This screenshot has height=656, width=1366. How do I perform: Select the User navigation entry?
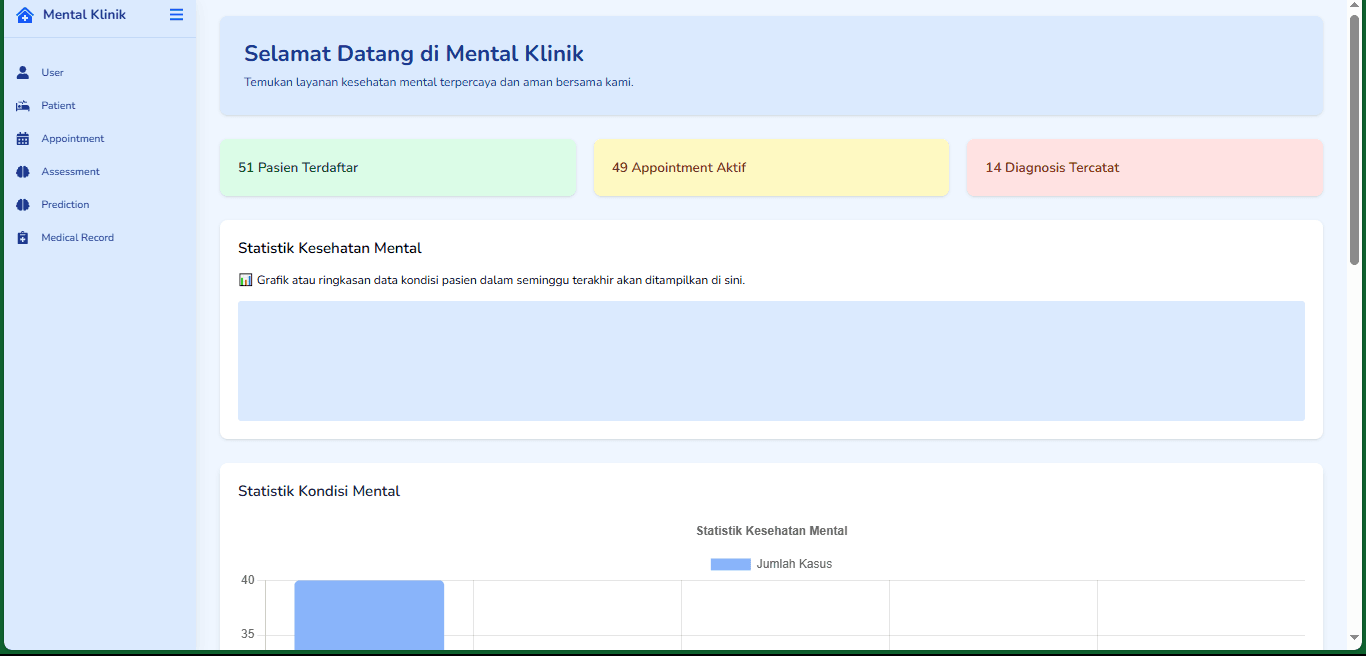pos(51,72)
